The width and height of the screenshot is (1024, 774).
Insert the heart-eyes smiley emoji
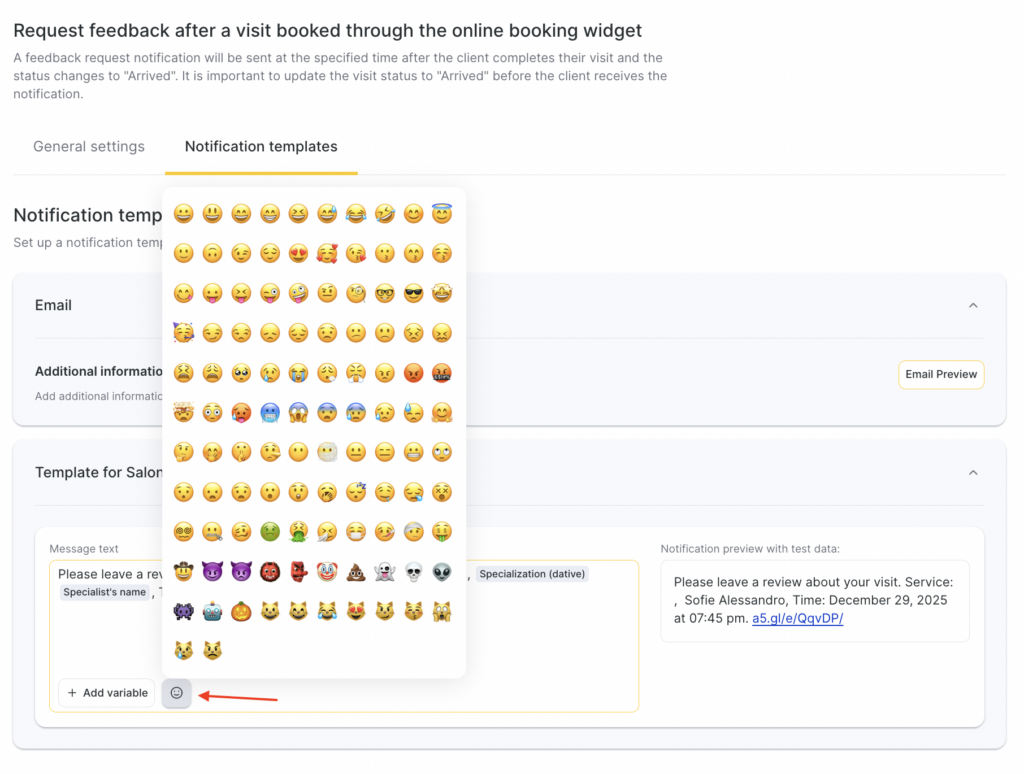tap(298, 254)
